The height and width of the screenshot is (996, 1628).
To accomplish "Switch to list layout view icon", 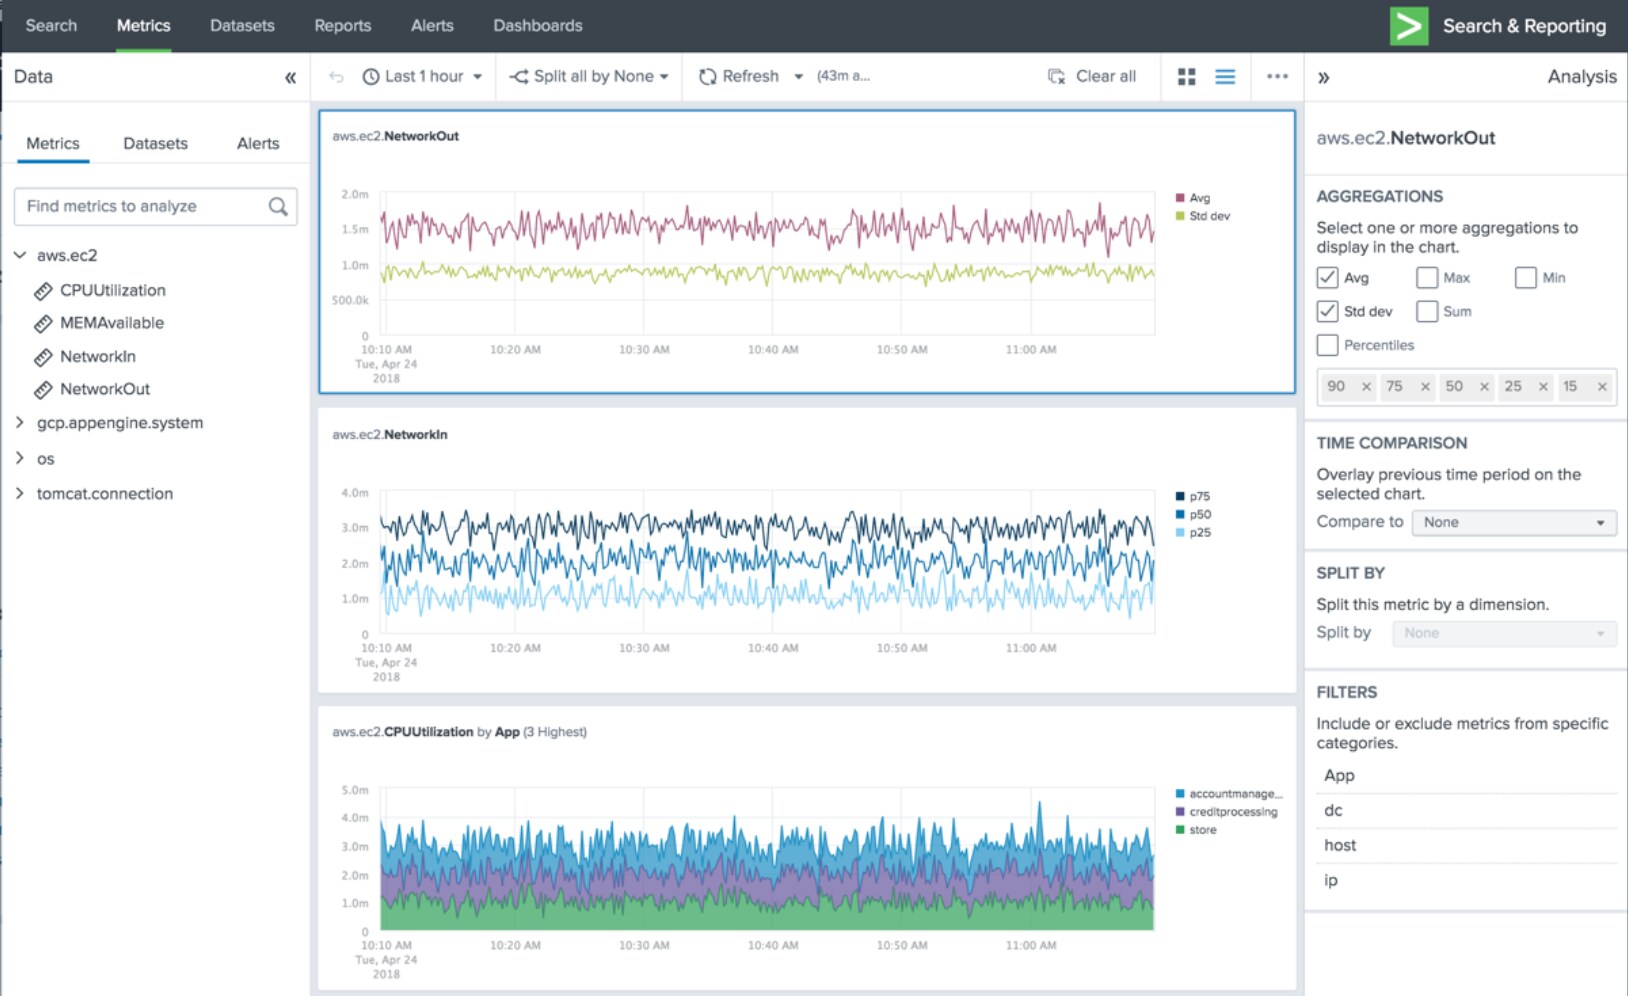I will (1225, 76).
